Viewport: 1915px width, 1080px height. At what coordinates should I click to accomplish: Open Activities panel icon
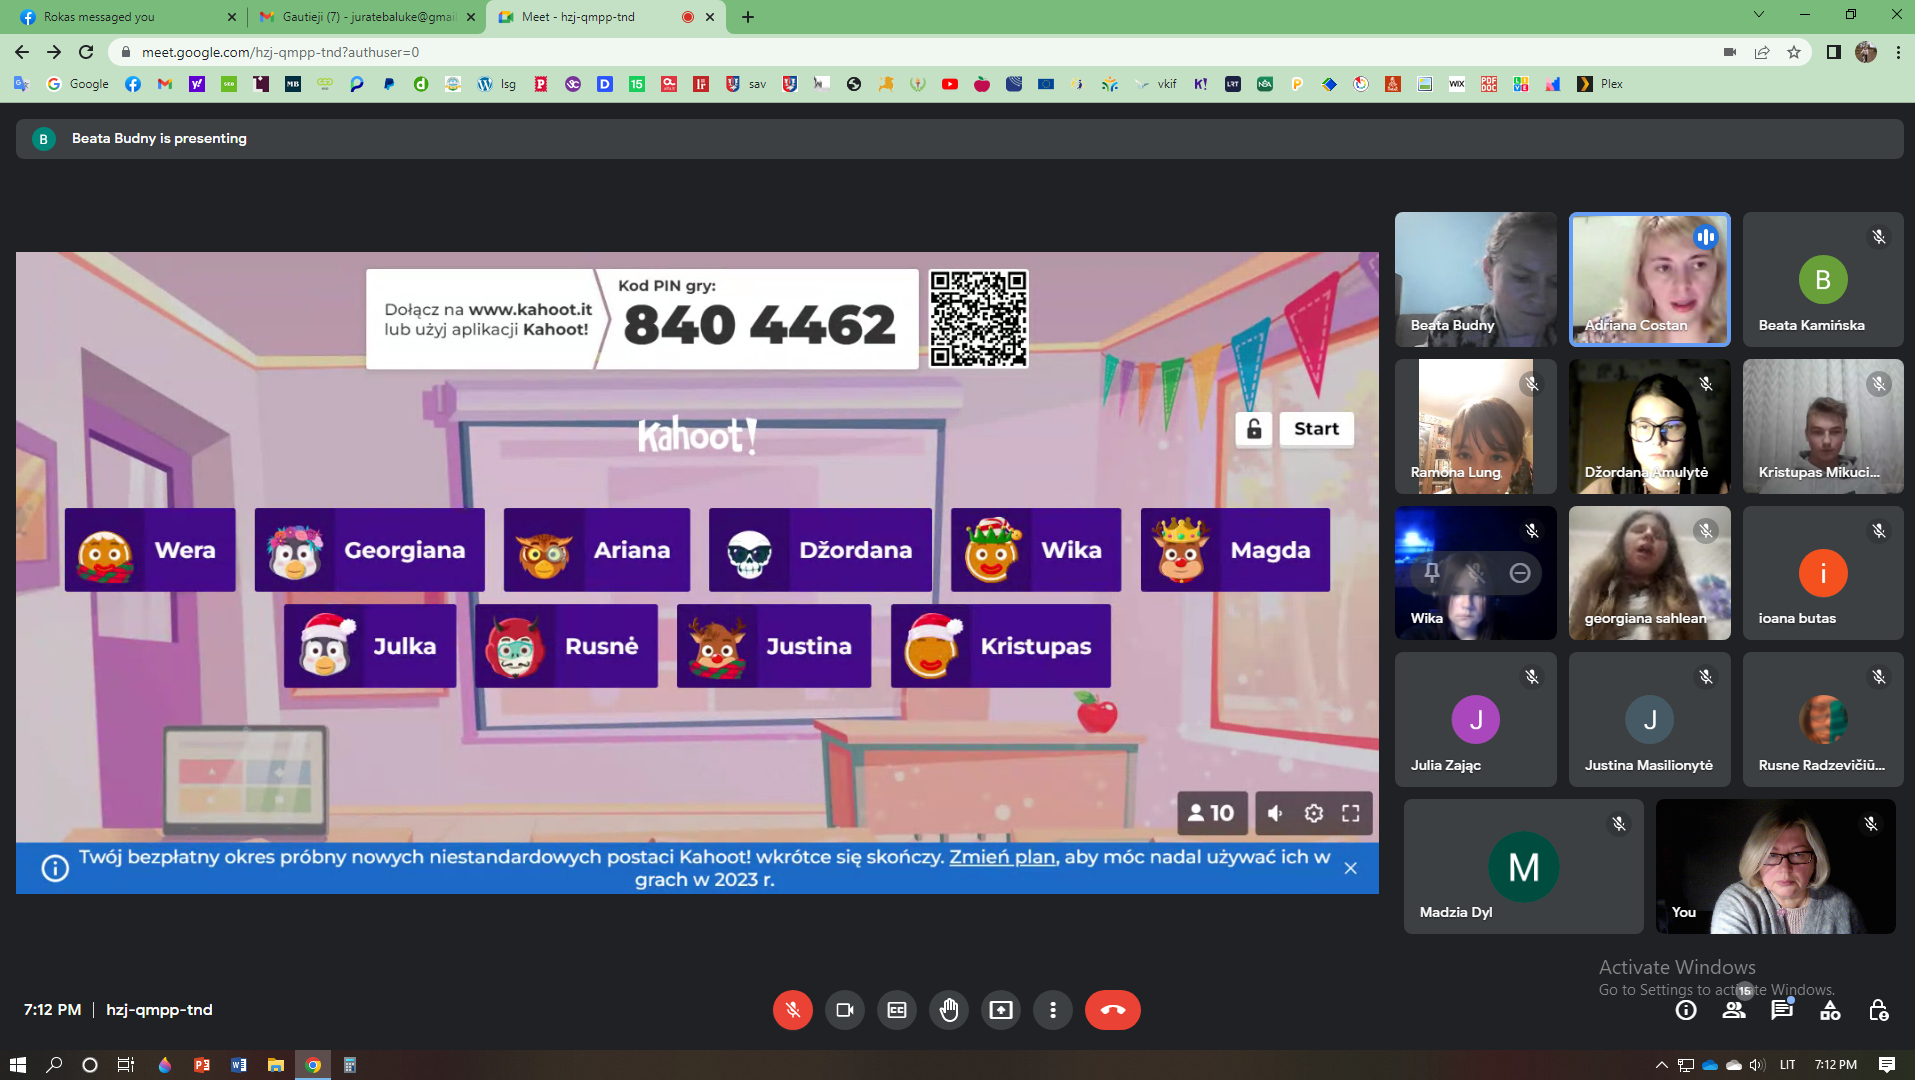pyautogui.click(x=1830, y=1010)
